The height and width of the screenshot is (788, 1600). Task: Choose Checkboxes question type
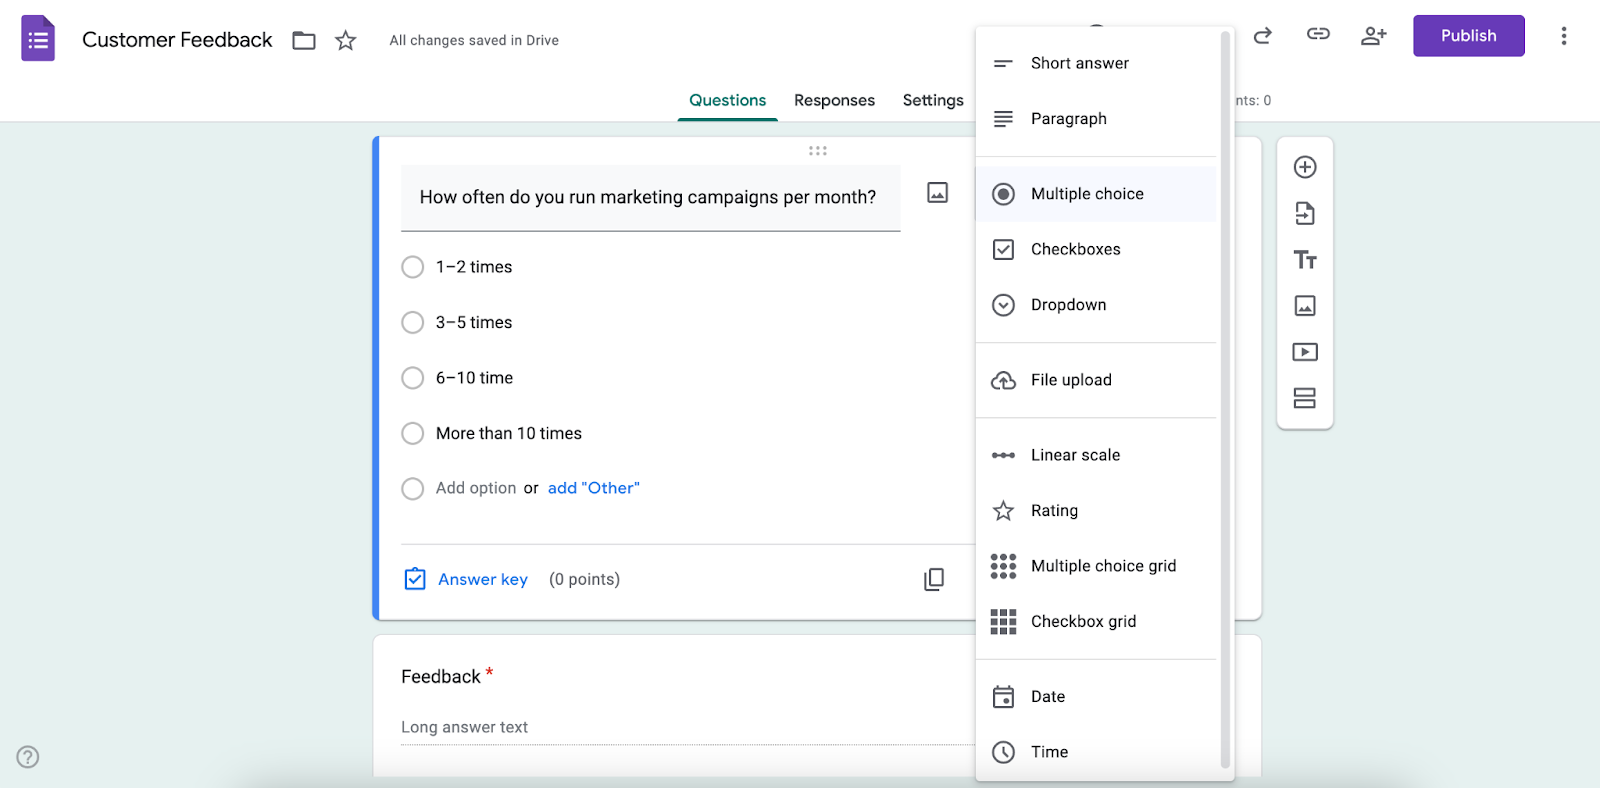tap(1096, 249)
